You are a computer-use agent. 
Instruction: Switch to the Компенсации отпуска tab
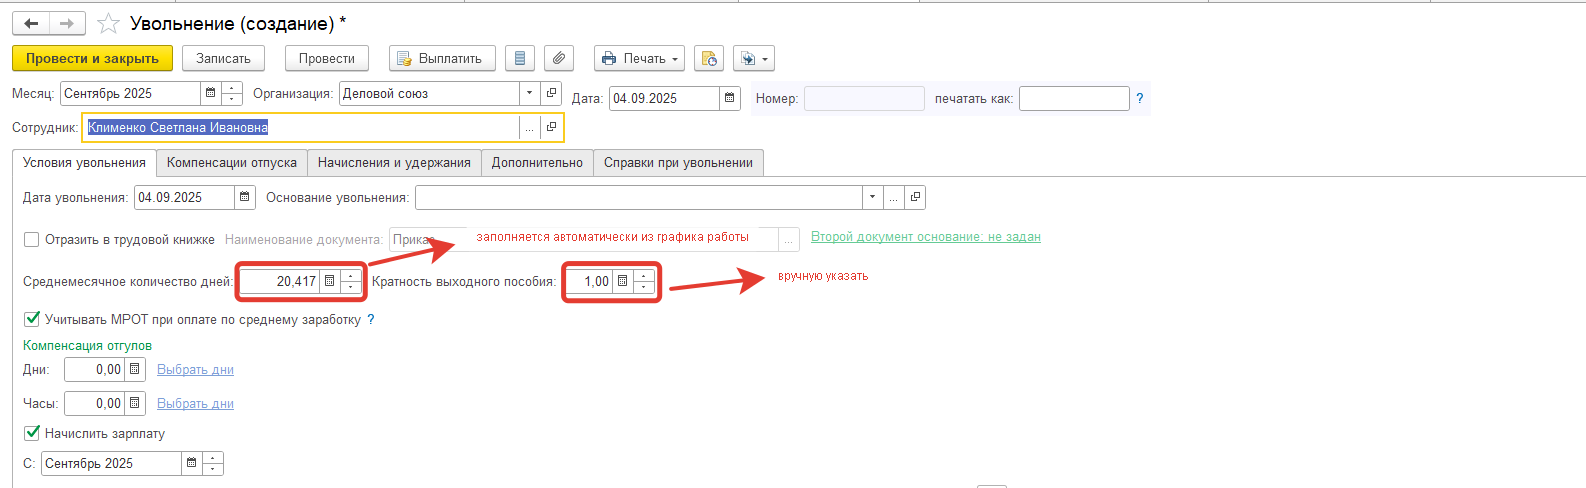coord(231,162)
